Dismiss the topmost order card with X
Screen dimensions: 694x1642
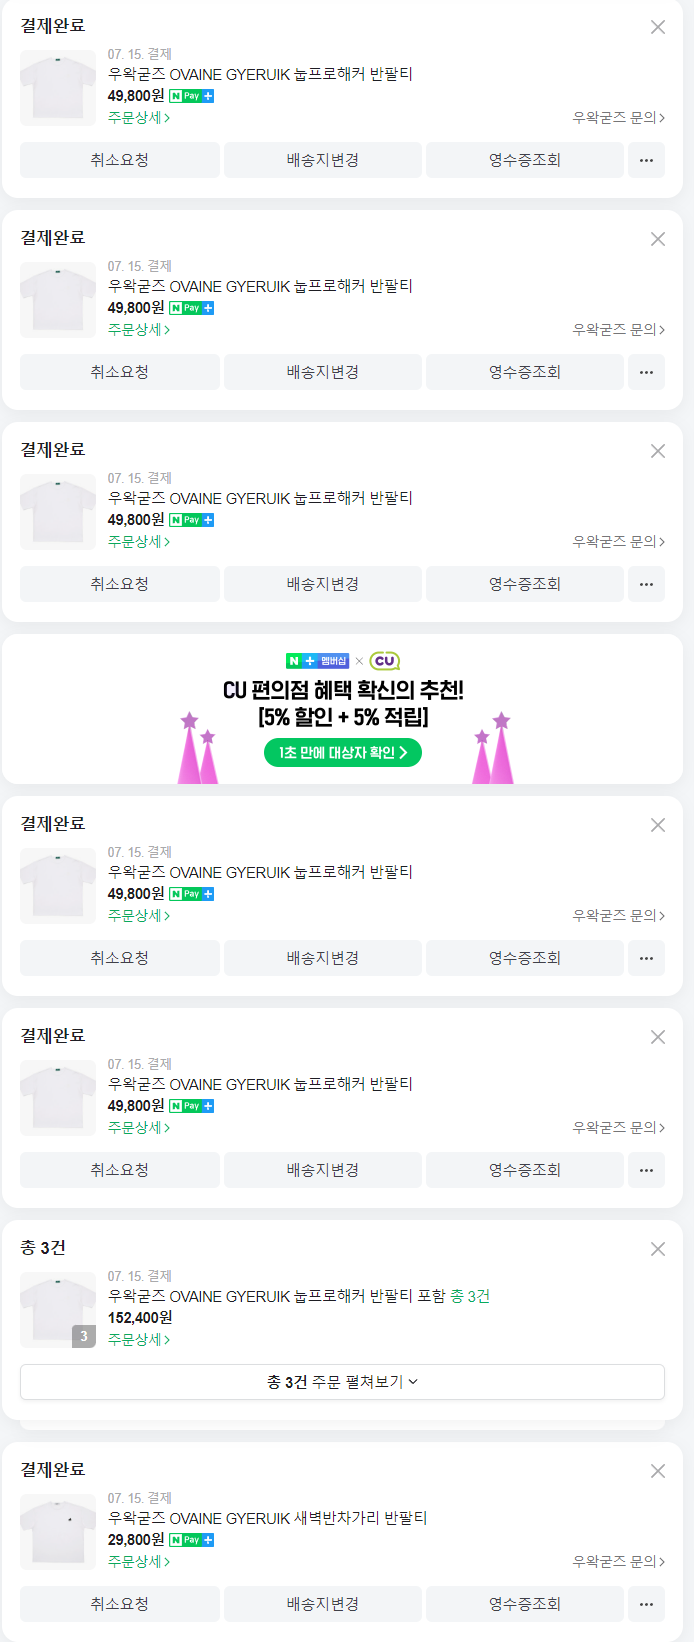pos(658,27)
